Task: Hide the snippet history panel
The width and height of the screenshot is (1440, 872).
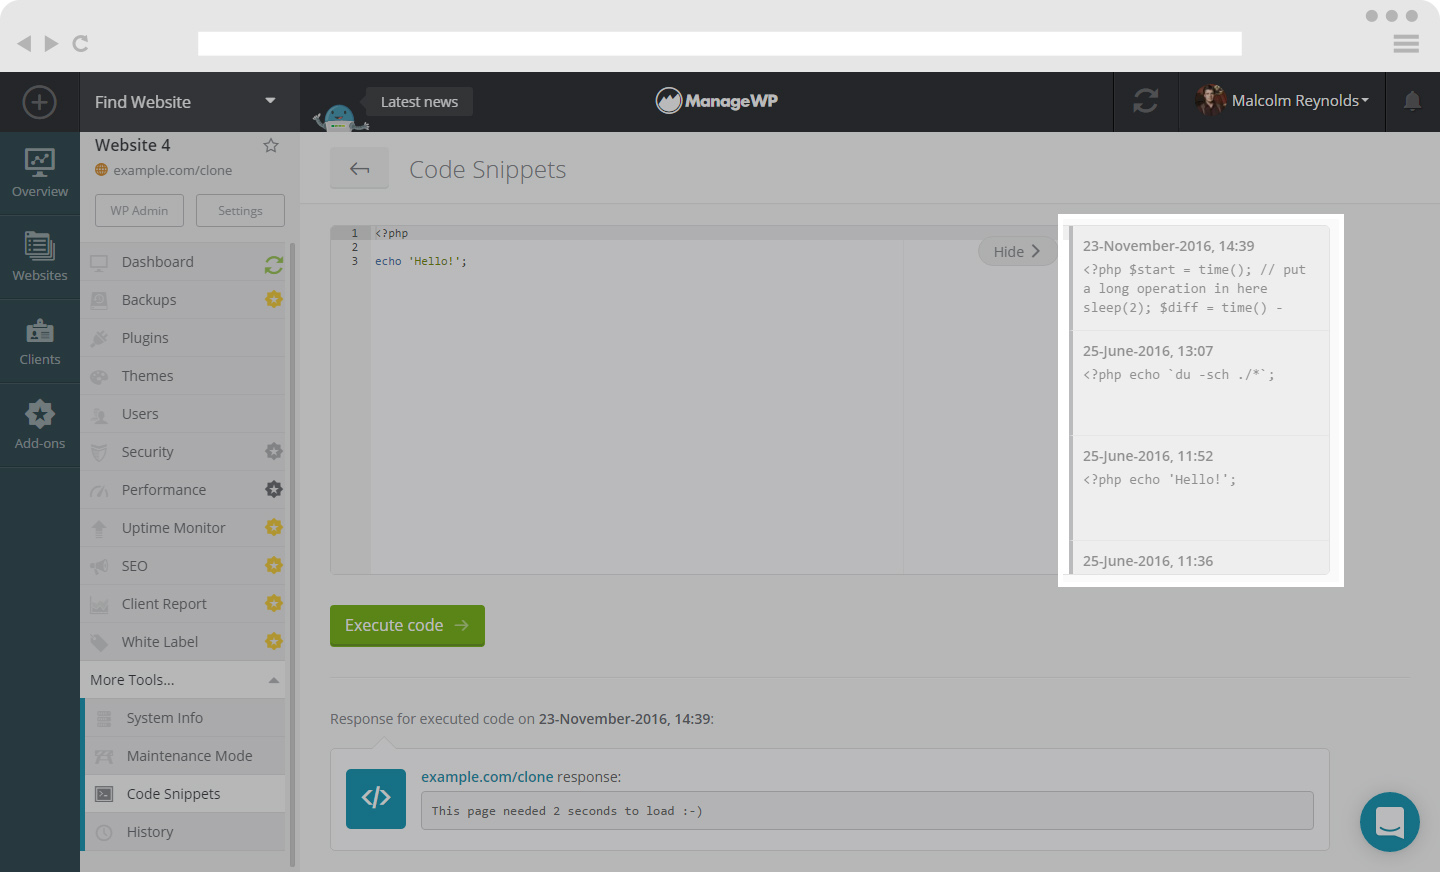Action: (x=1017, y=251)
